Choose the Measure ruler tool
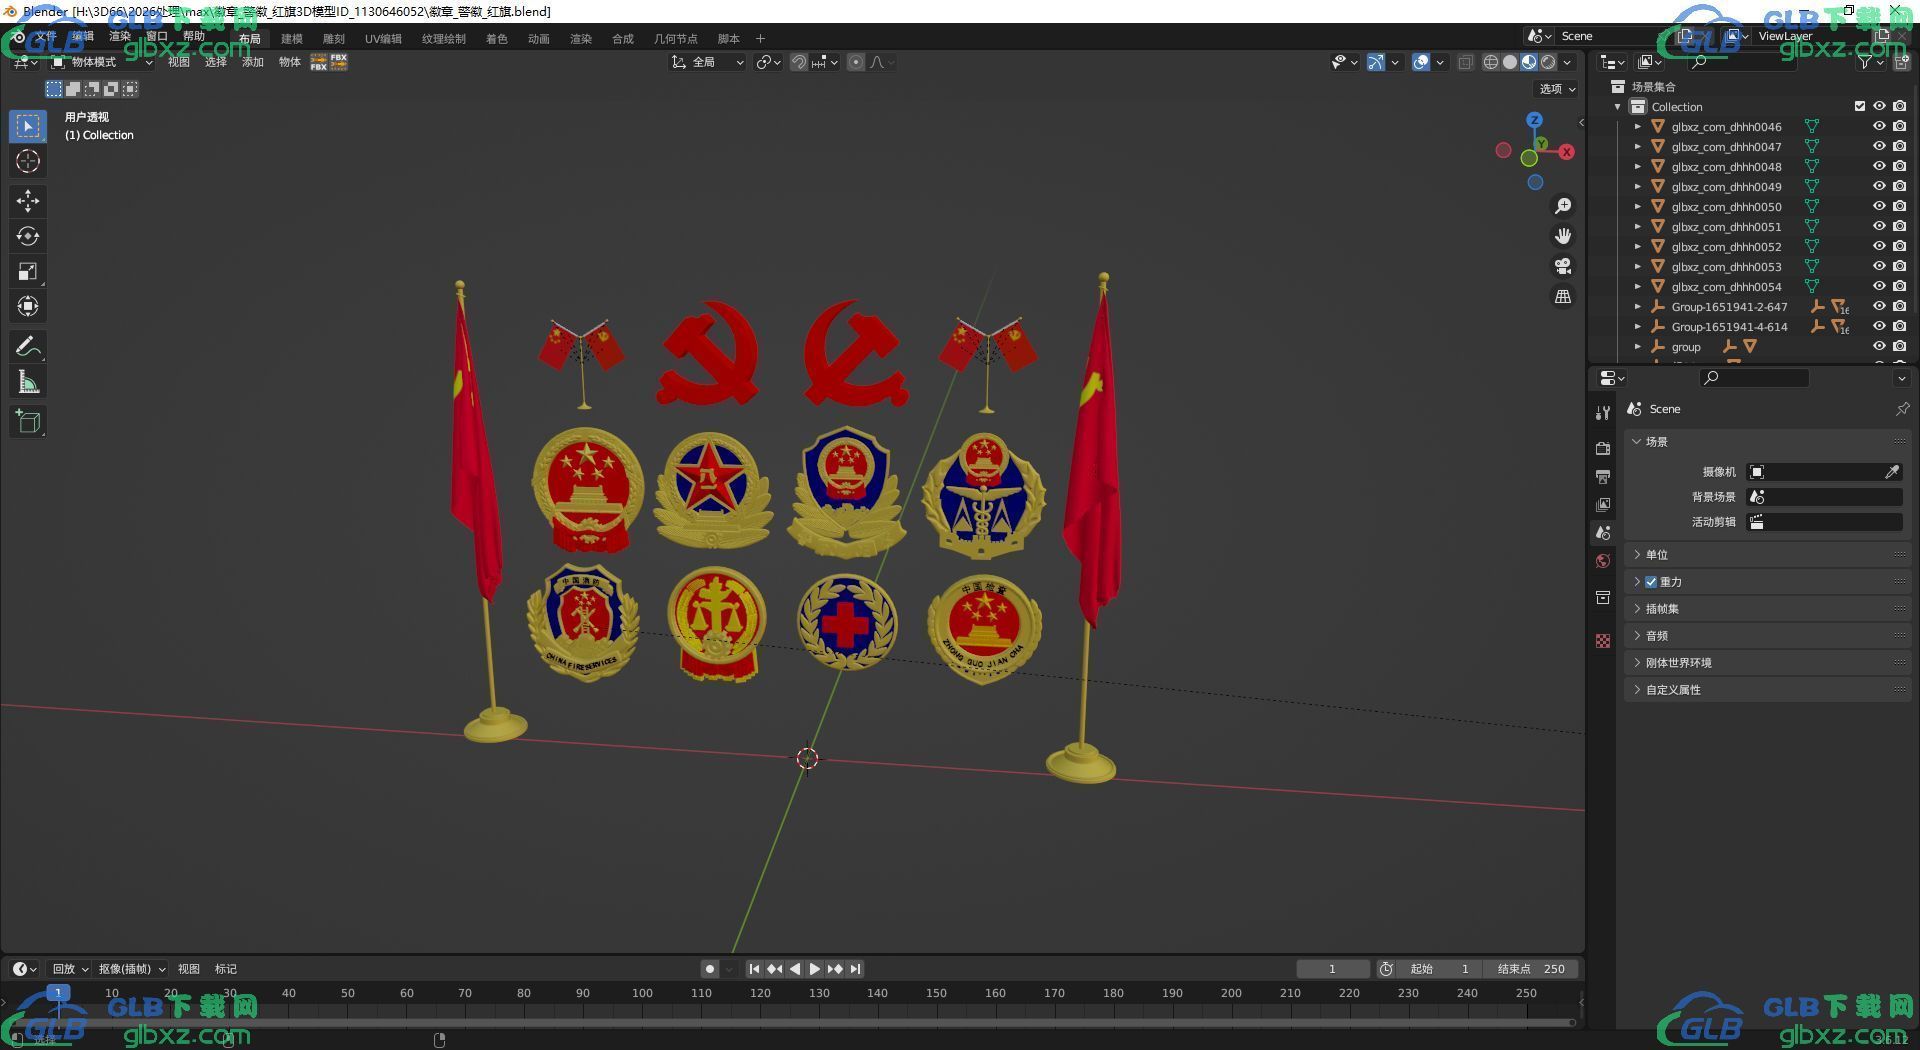Screen dimensions: 1920x1050 [28, 381]
